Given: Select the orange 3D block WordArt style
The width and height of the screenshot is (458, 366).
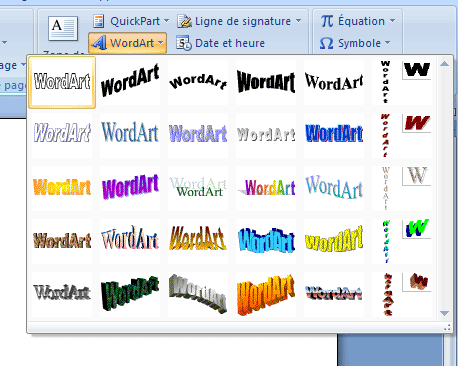Looking at the screenshot, I should 266,294.
